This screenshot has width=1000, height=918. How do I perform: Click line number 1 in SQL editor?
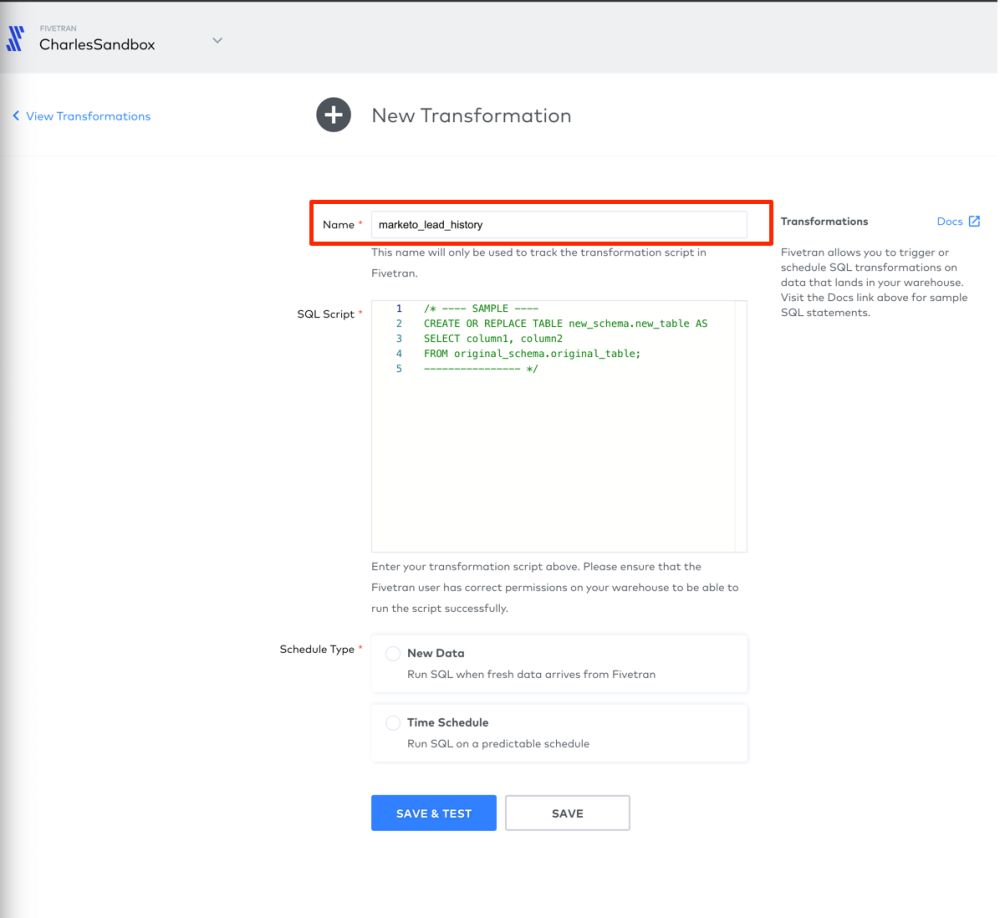pyautogui.click(x=399, y=308)
